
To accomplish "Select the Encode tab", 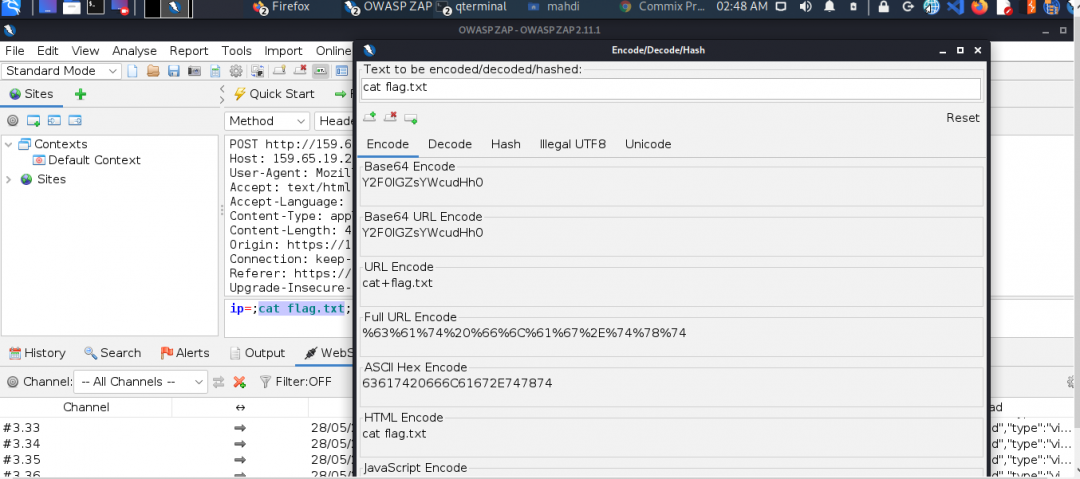I will coord(388,144).
